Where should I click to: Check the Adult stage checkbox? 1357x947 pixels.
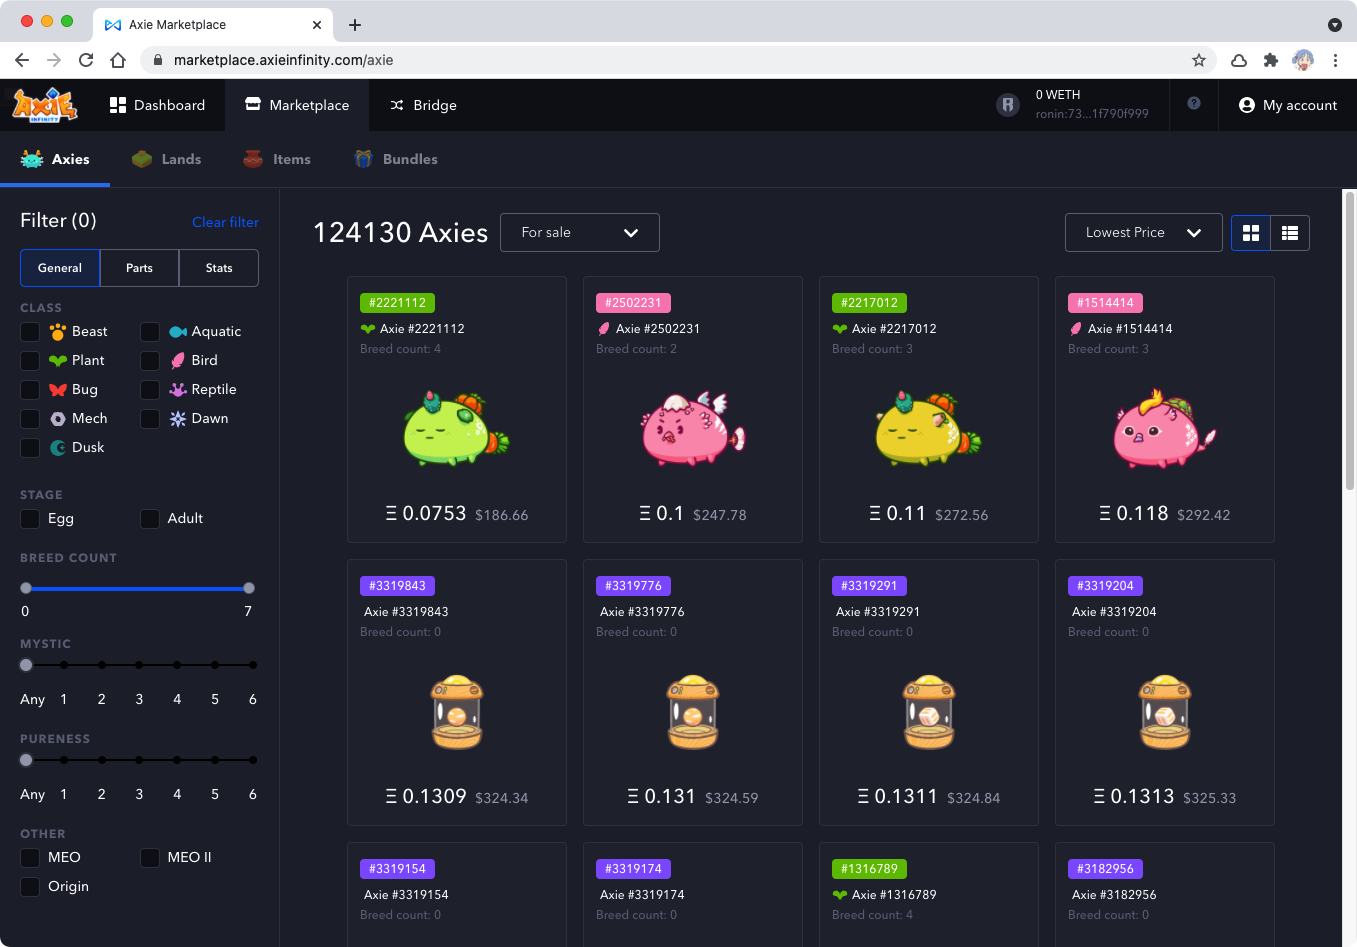pyautogui.click(x=150, y=518)
